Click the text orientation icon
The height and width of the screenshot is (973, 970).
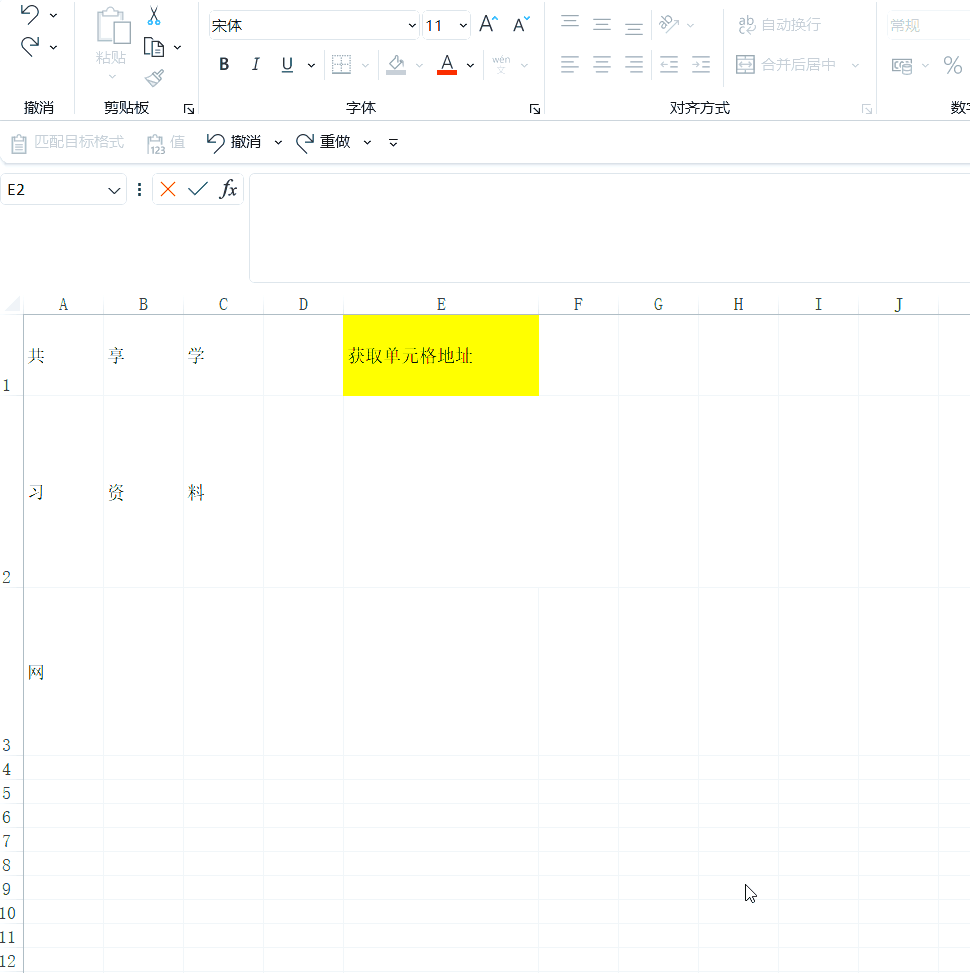coord(669,24)
